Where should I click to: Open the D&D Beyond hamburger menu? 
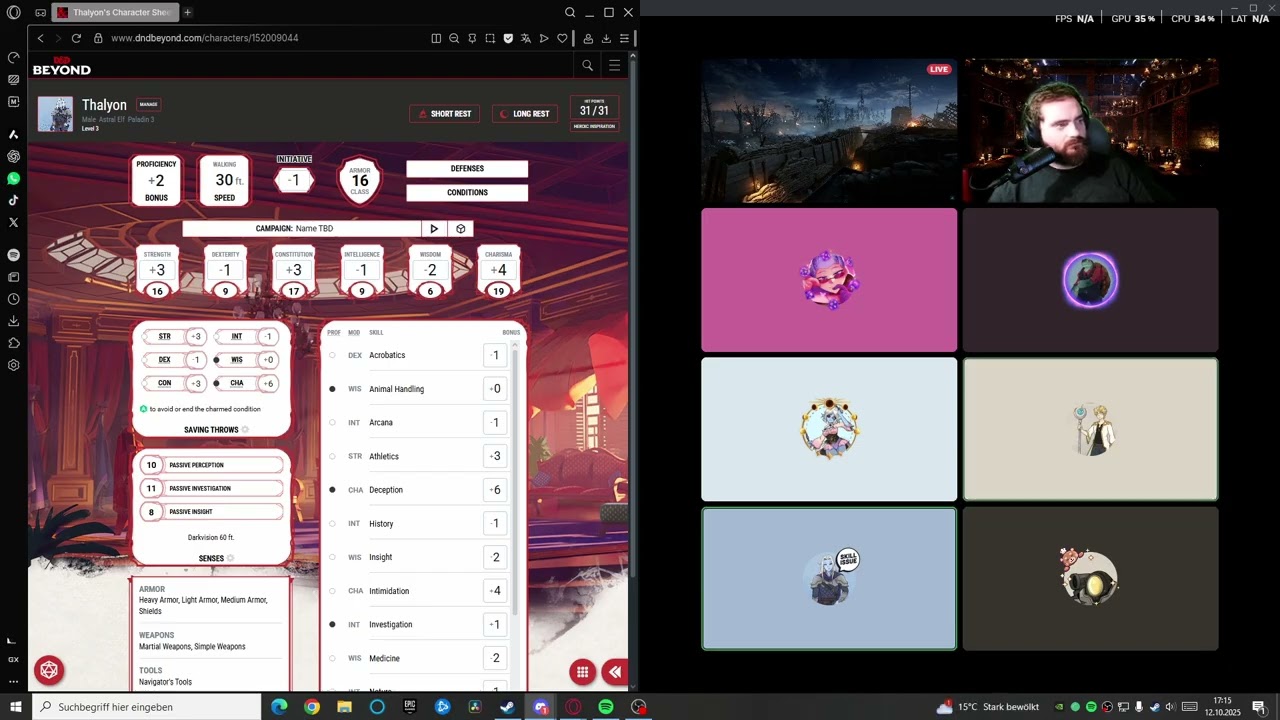pyautogui.click(x=615, y=66)
